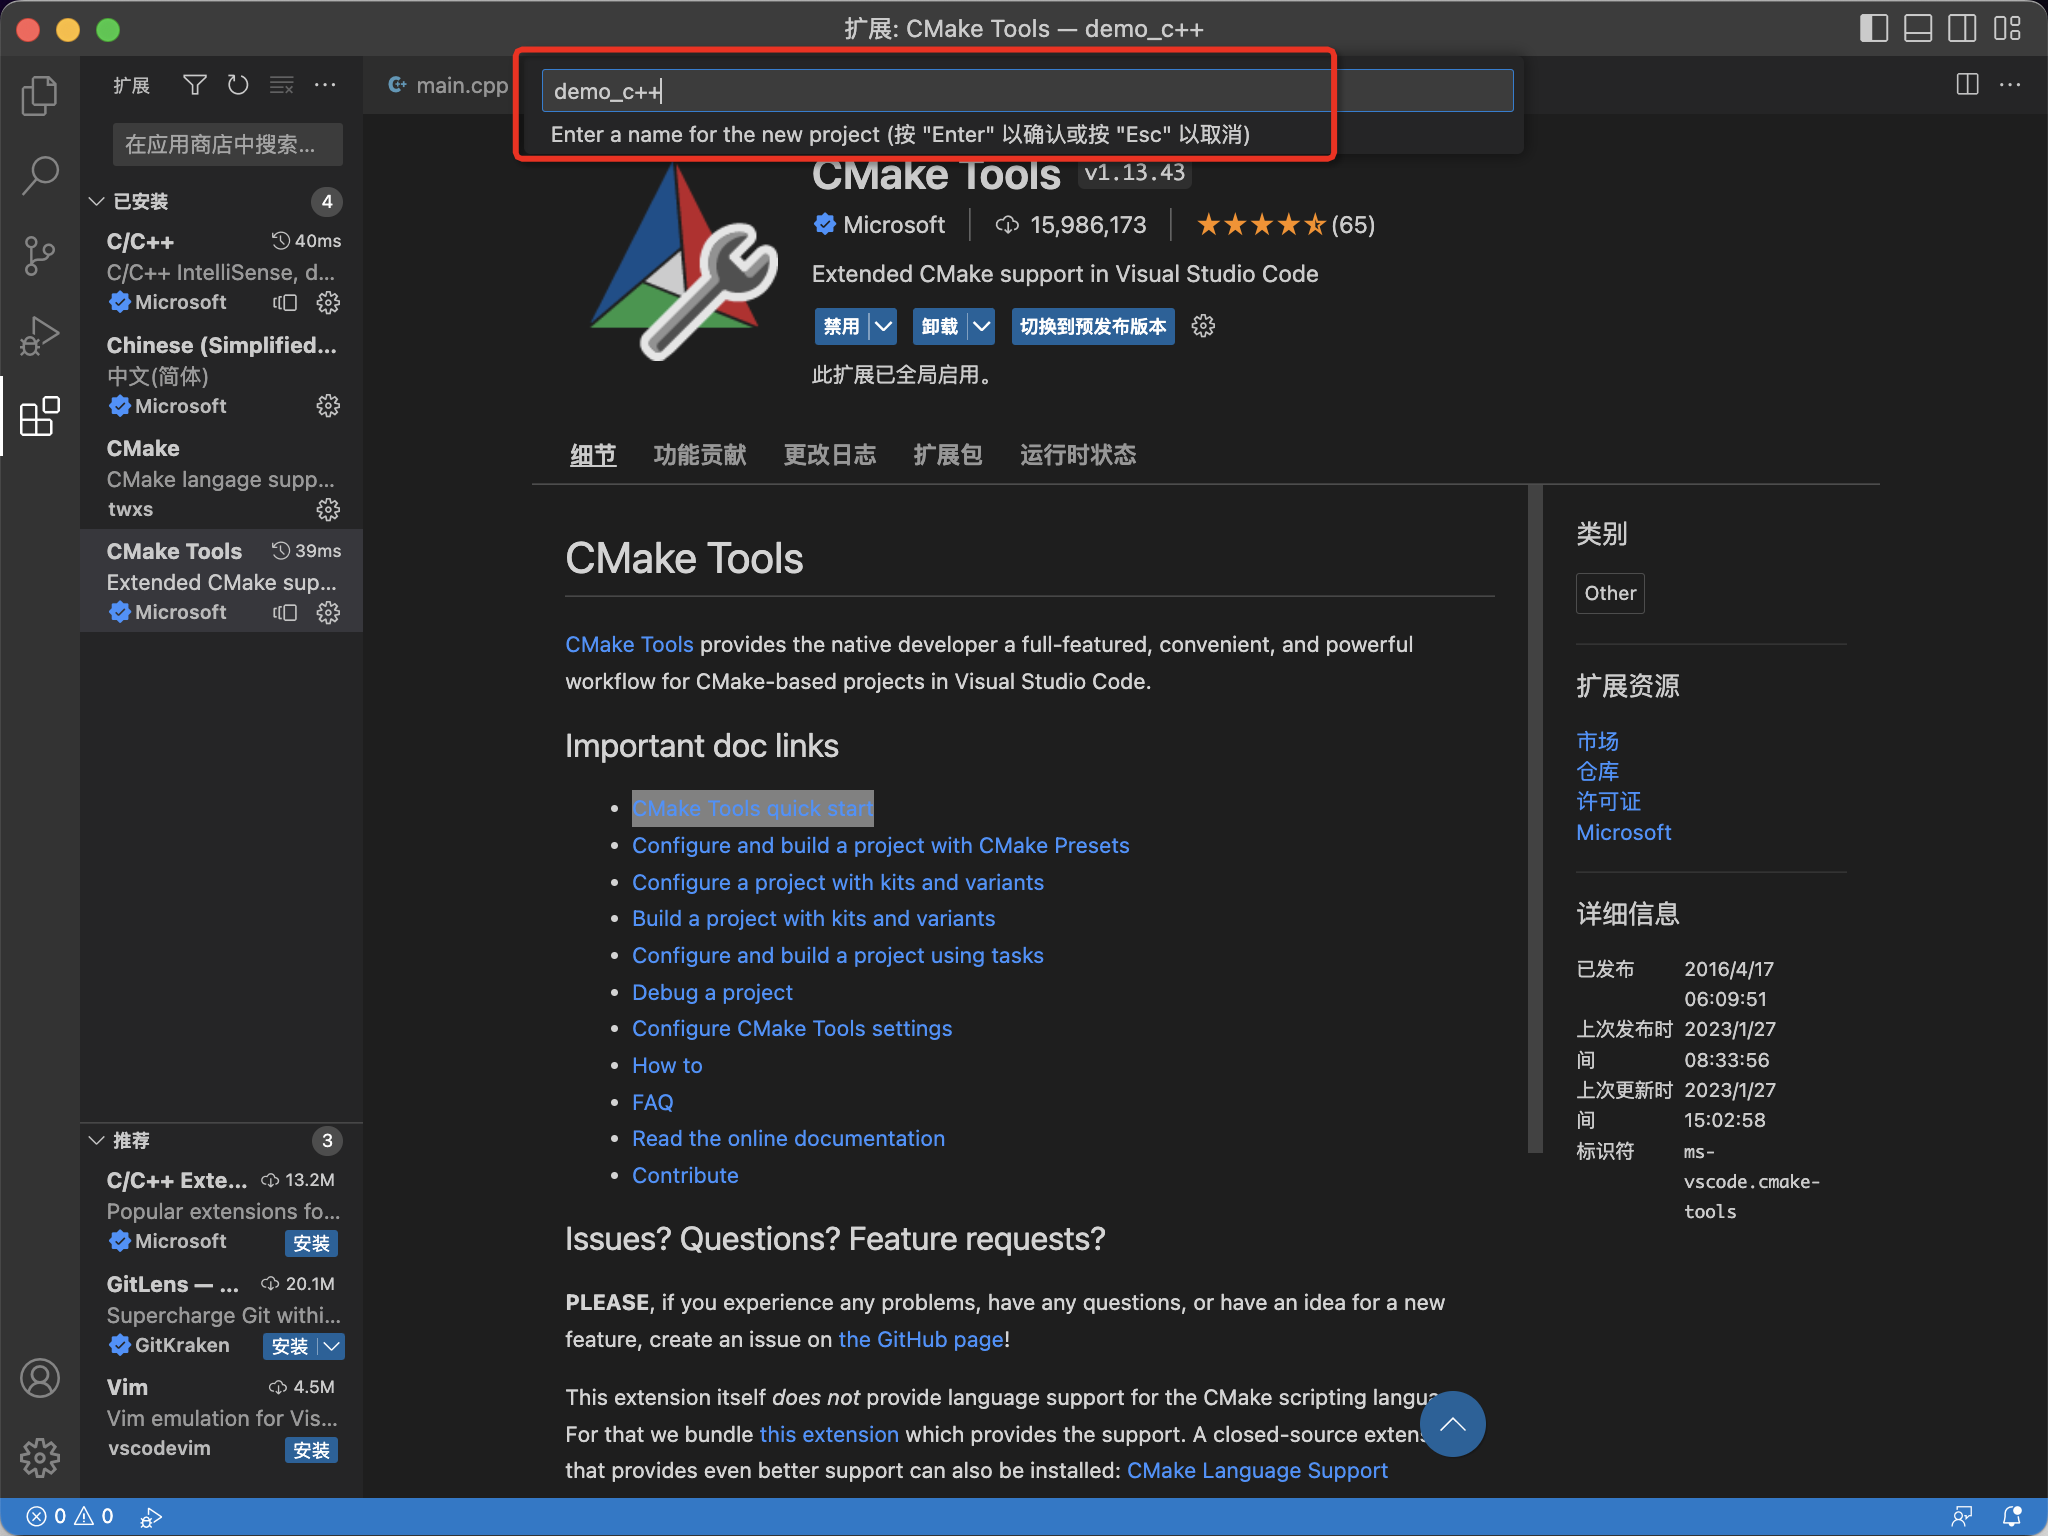Image resolution: width=2048 pixels, height=1536 pixels.
Task: Click the debug launch icon in status bar
Action: pyautogui.click(x=151, y=1516)
